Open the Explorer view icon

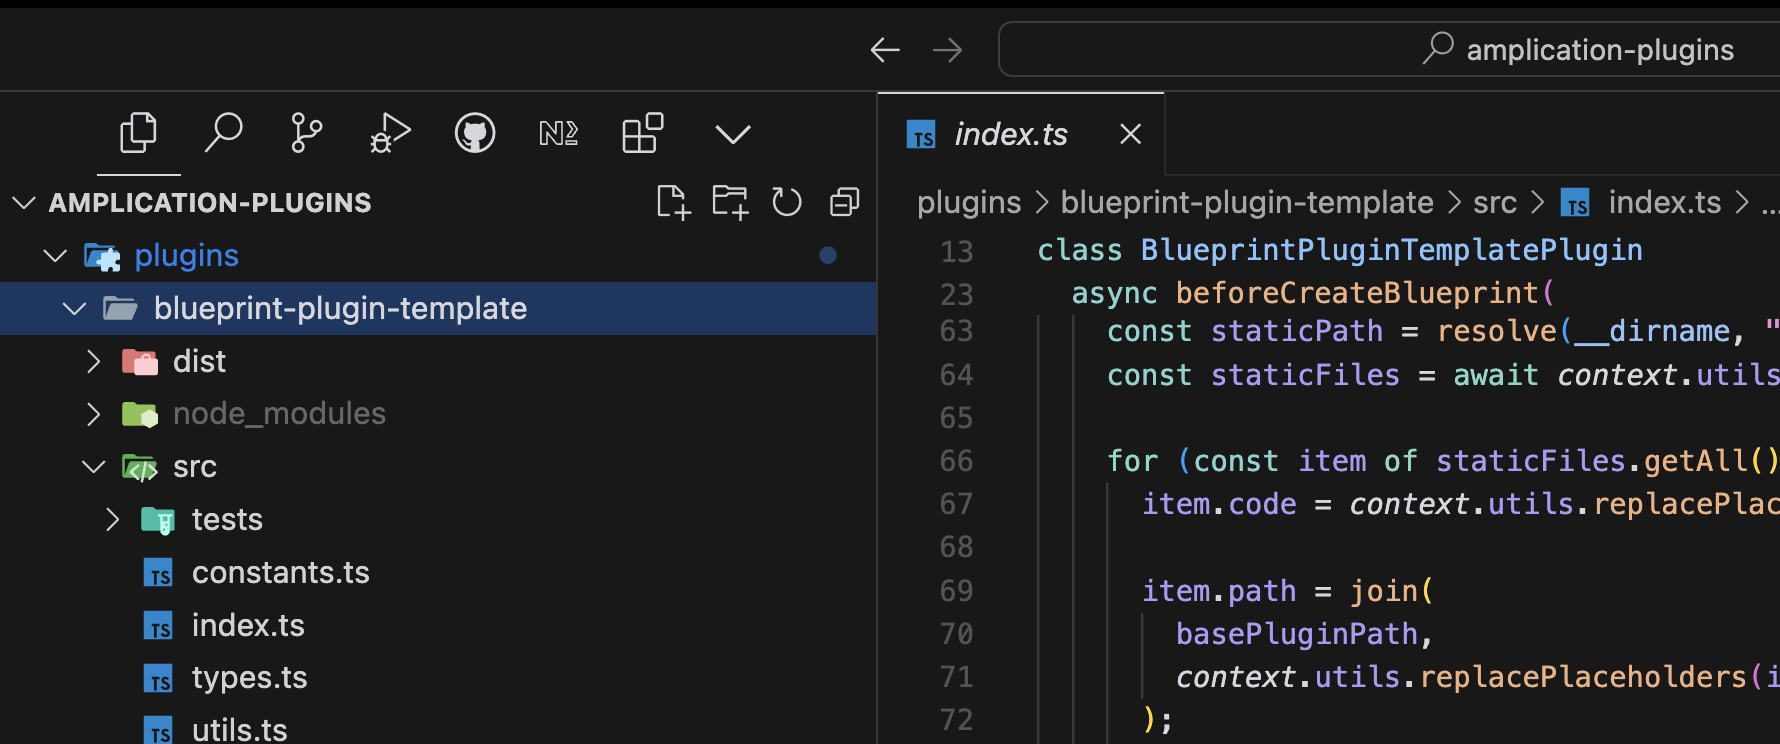tap(138, 133)
